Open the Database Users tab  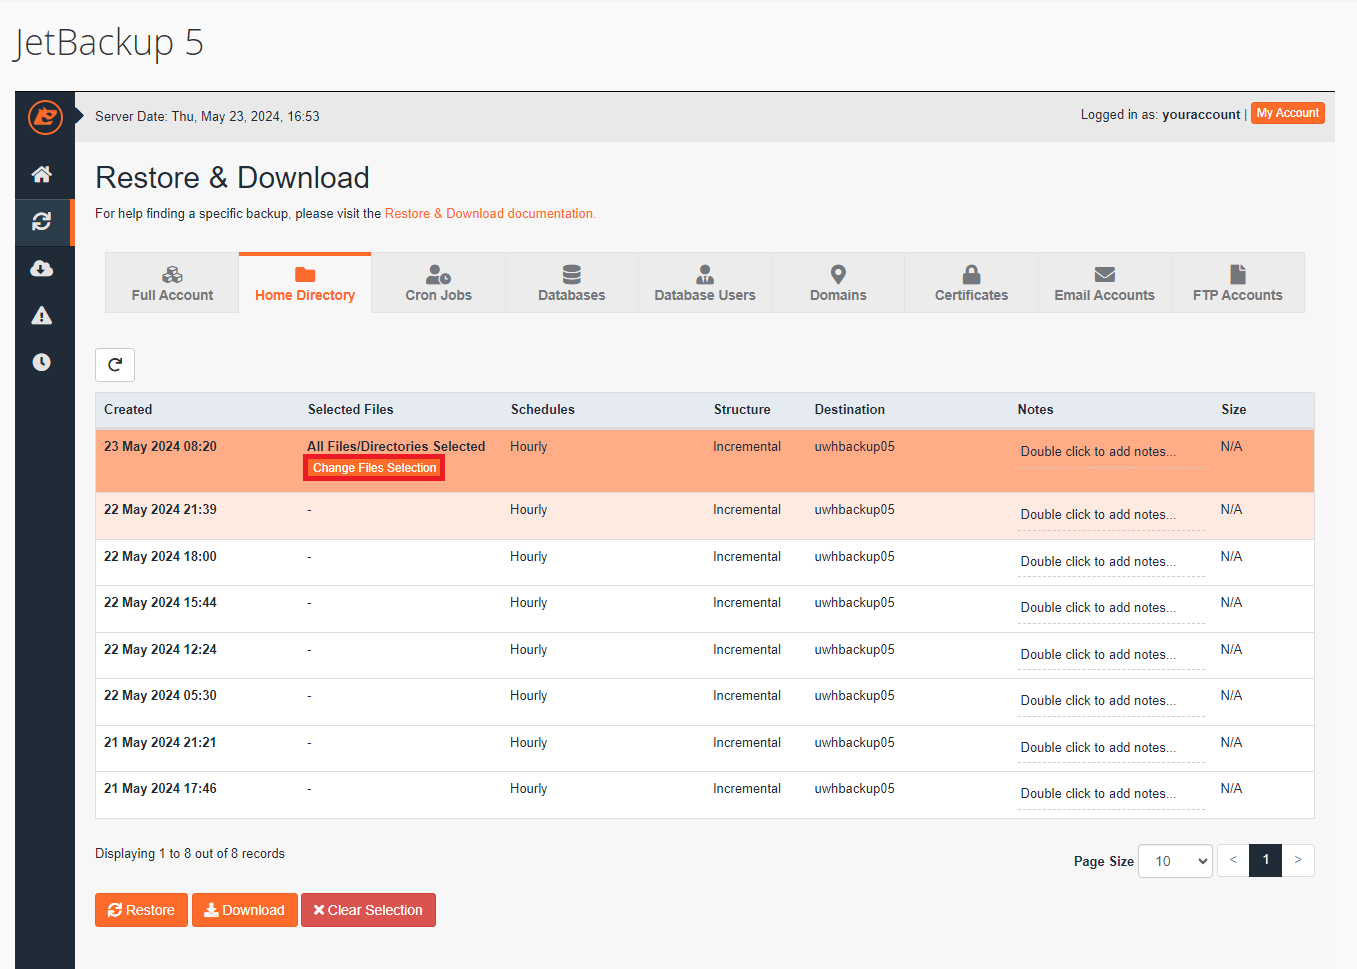705,283
